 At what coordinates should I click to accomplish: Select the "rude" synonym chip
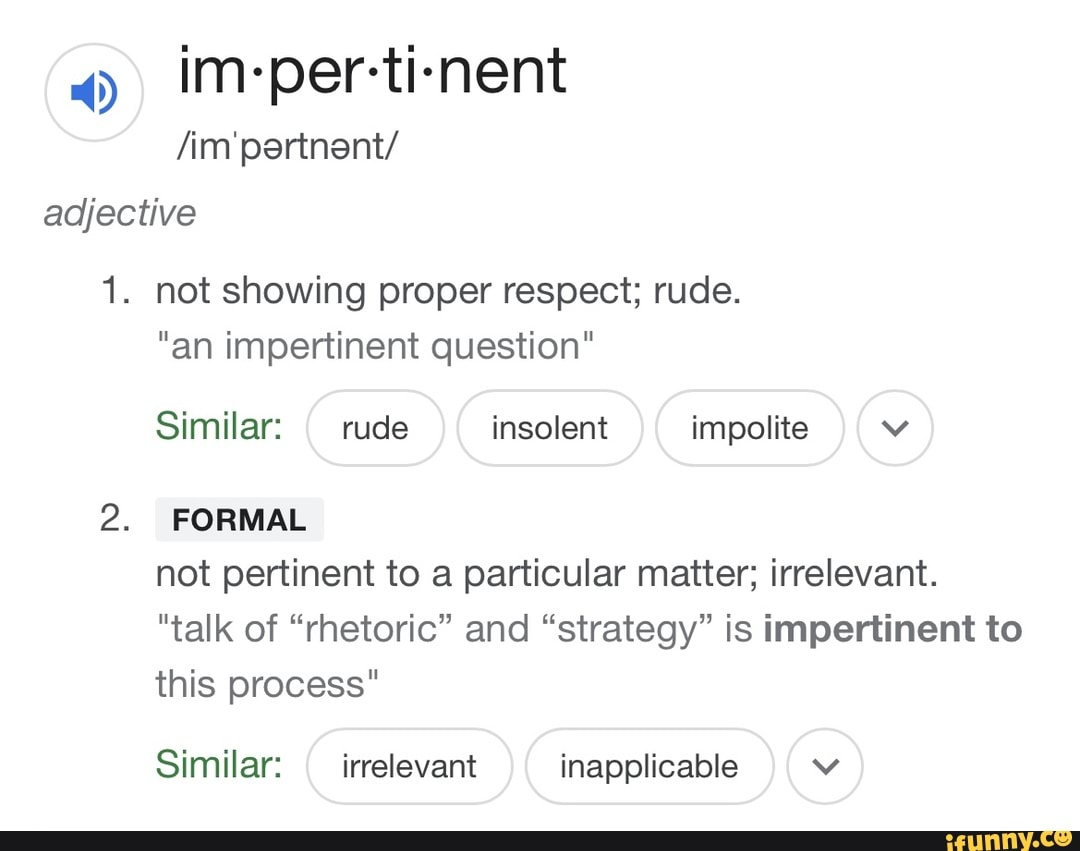tap(375, 428)
